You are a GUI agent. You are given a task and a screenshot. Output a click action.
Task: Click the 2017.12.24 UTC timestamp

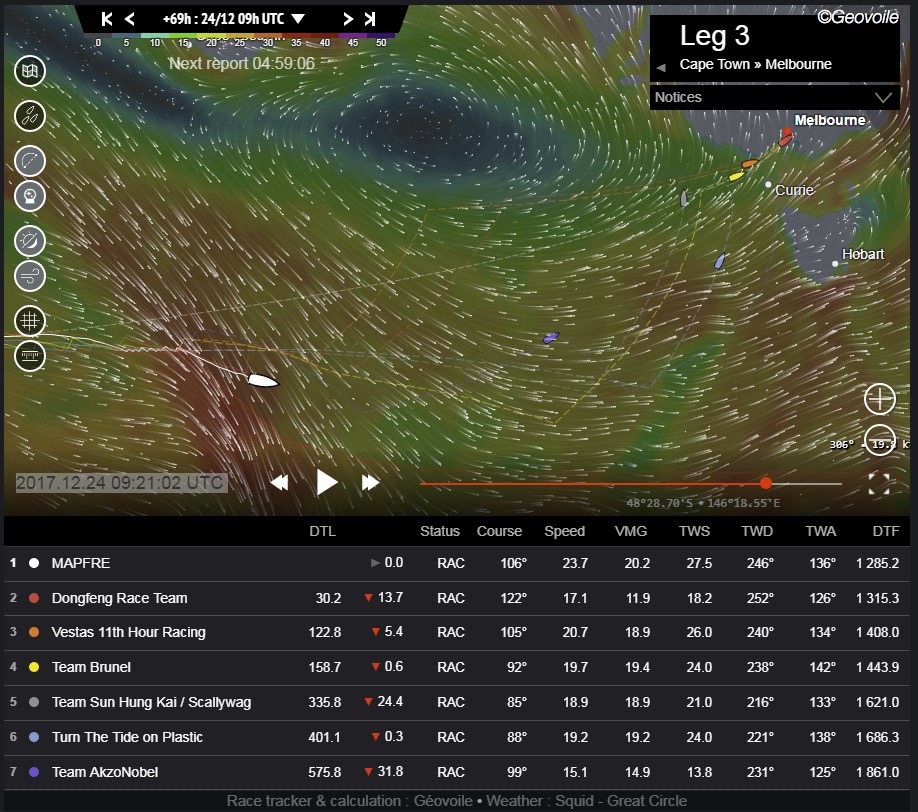121,483
